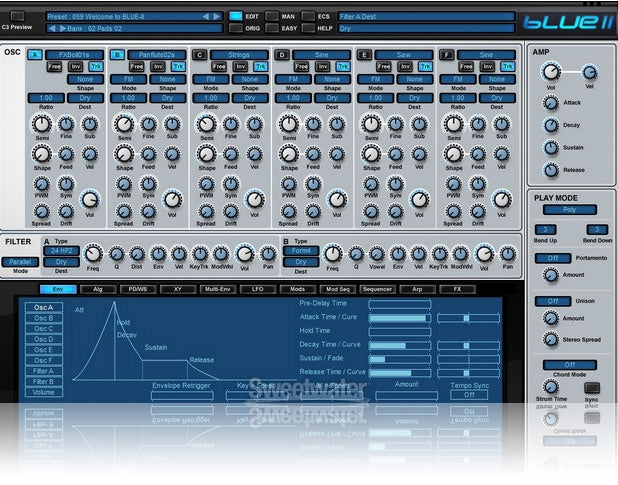Enable Oscillator C power button
Image resolution: width=618 pixels, height=485 pixels.
pyautogui.click(x=200, y=55)
